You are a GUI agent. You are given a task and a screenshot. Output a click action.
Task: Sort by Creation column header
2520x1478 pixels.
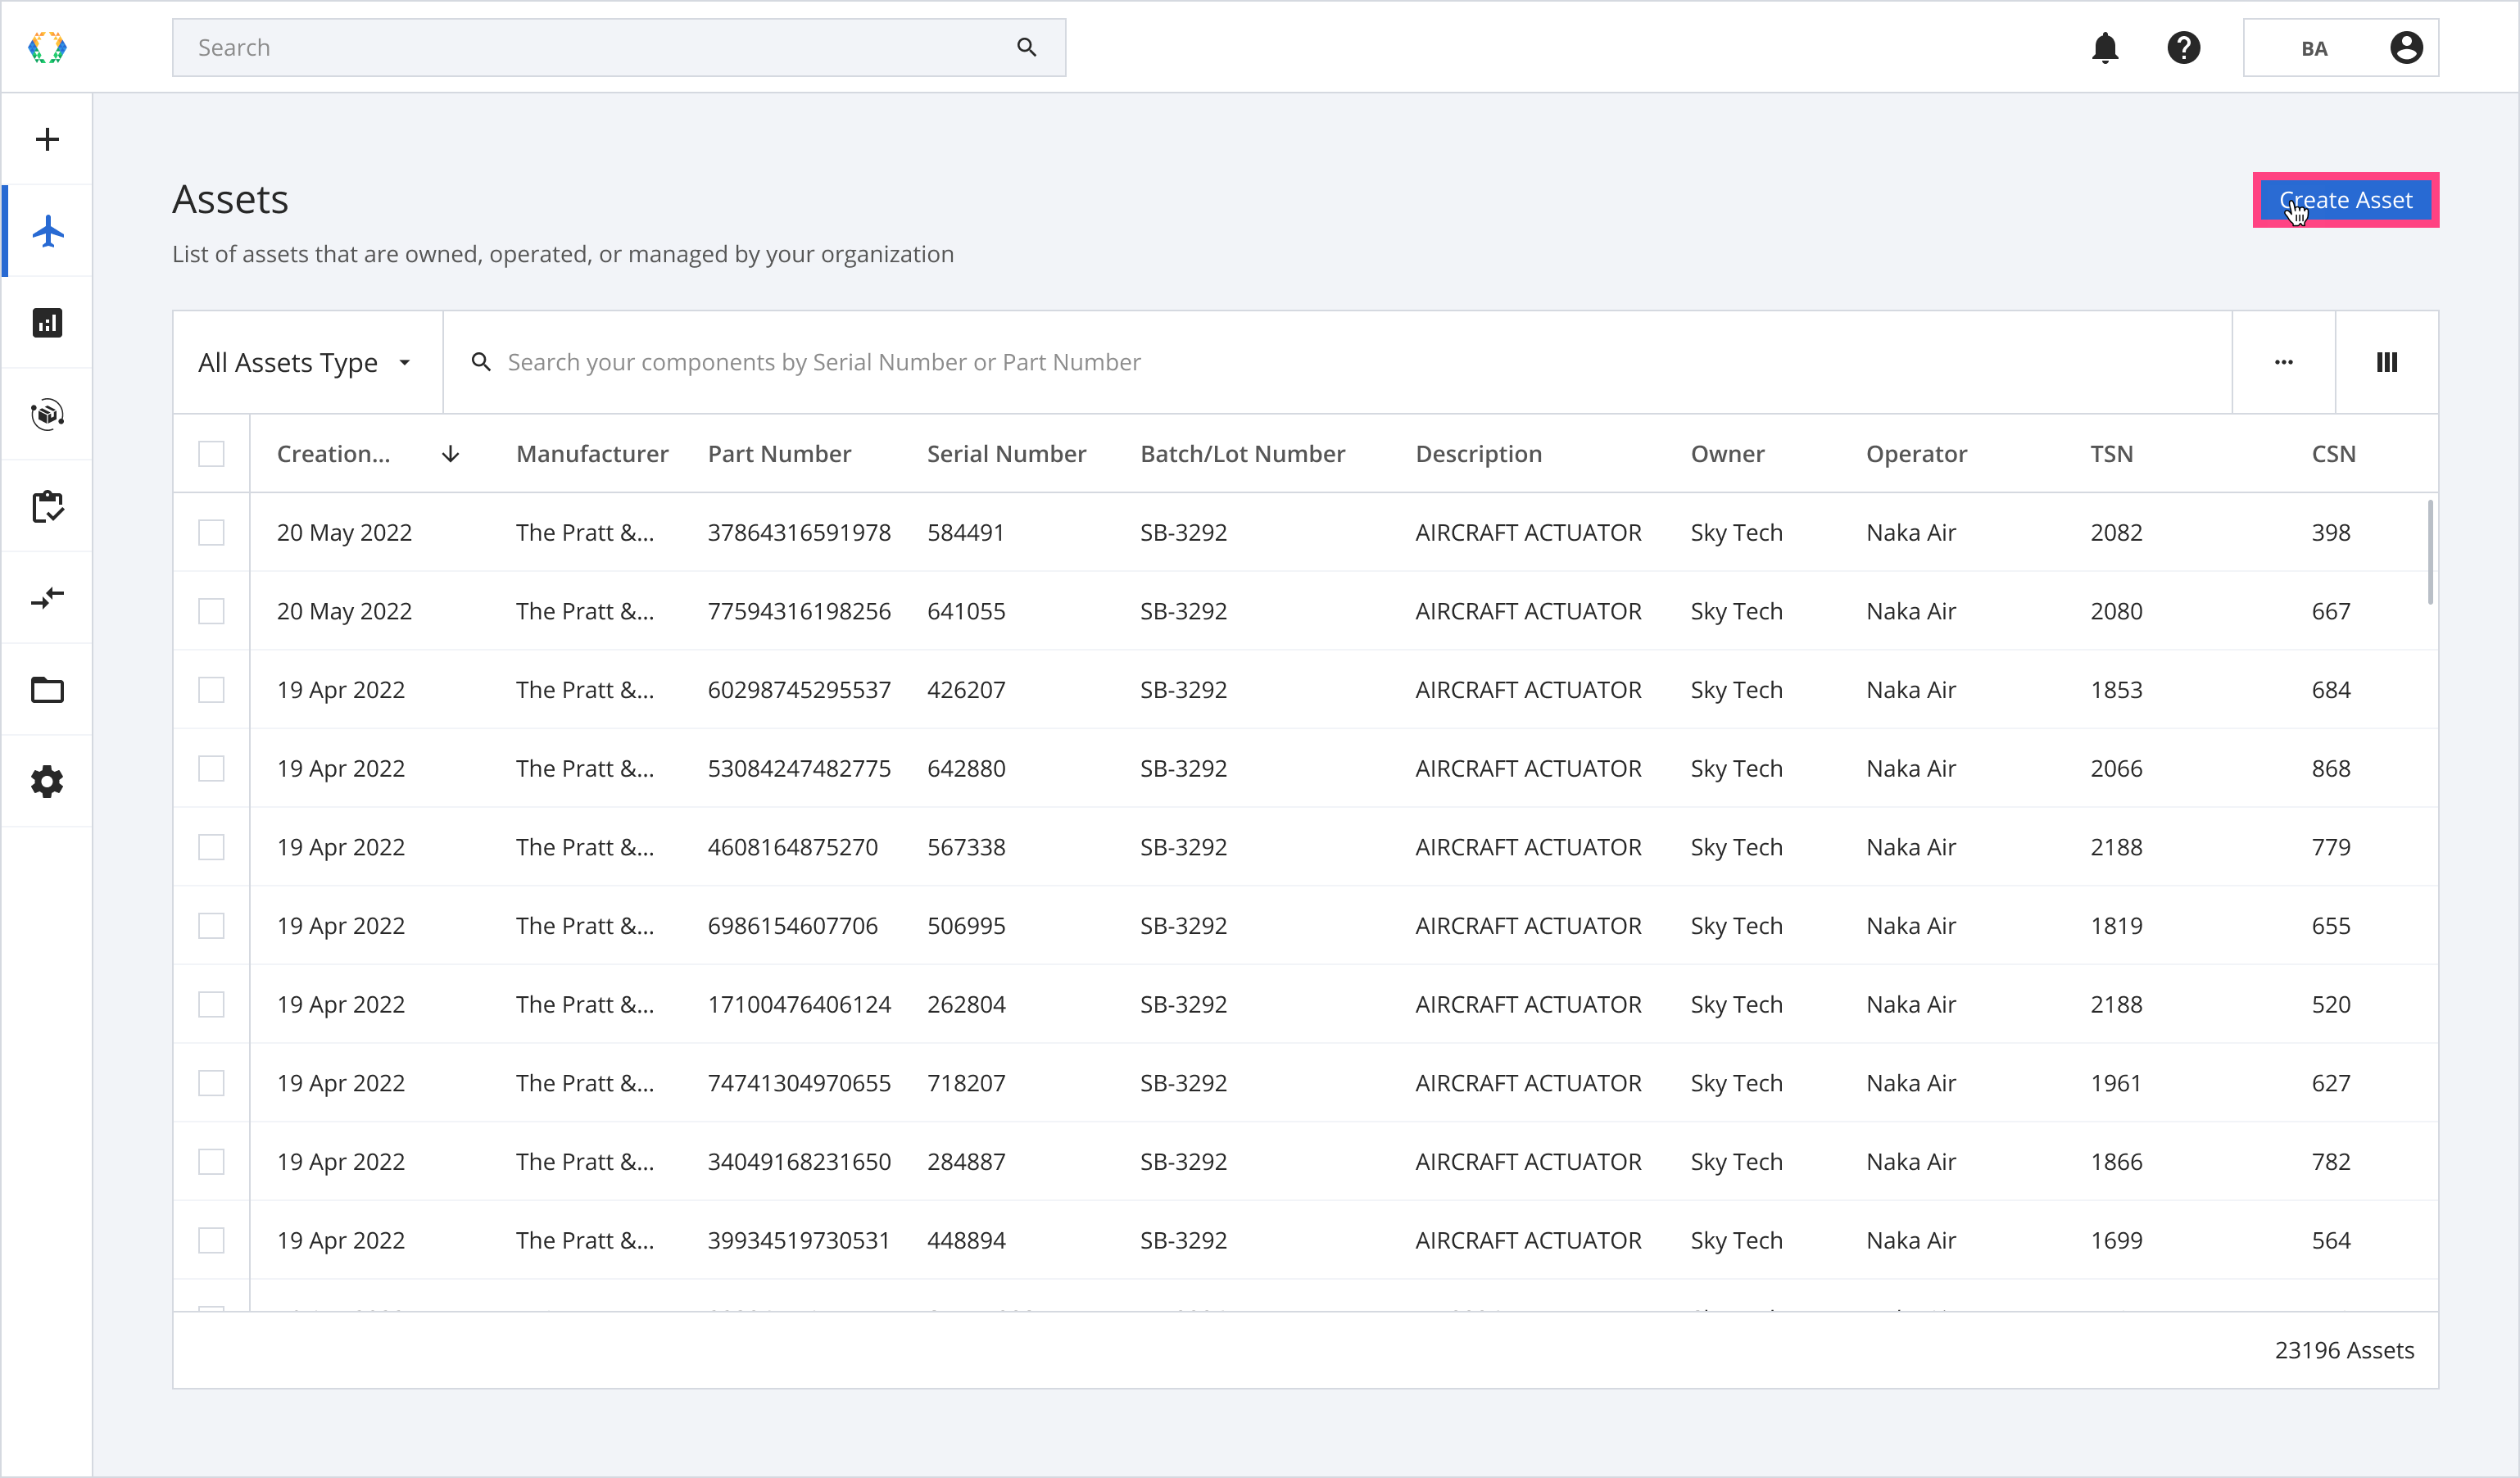333,454
